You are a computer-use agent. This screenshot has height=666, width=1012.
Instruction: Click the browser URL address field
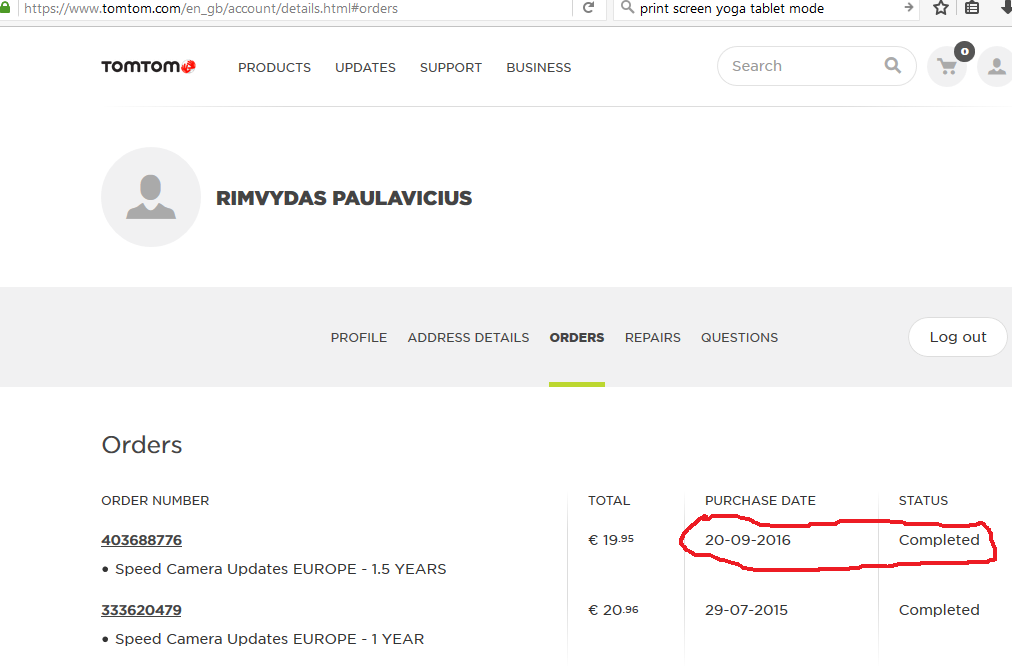[294, 8]
